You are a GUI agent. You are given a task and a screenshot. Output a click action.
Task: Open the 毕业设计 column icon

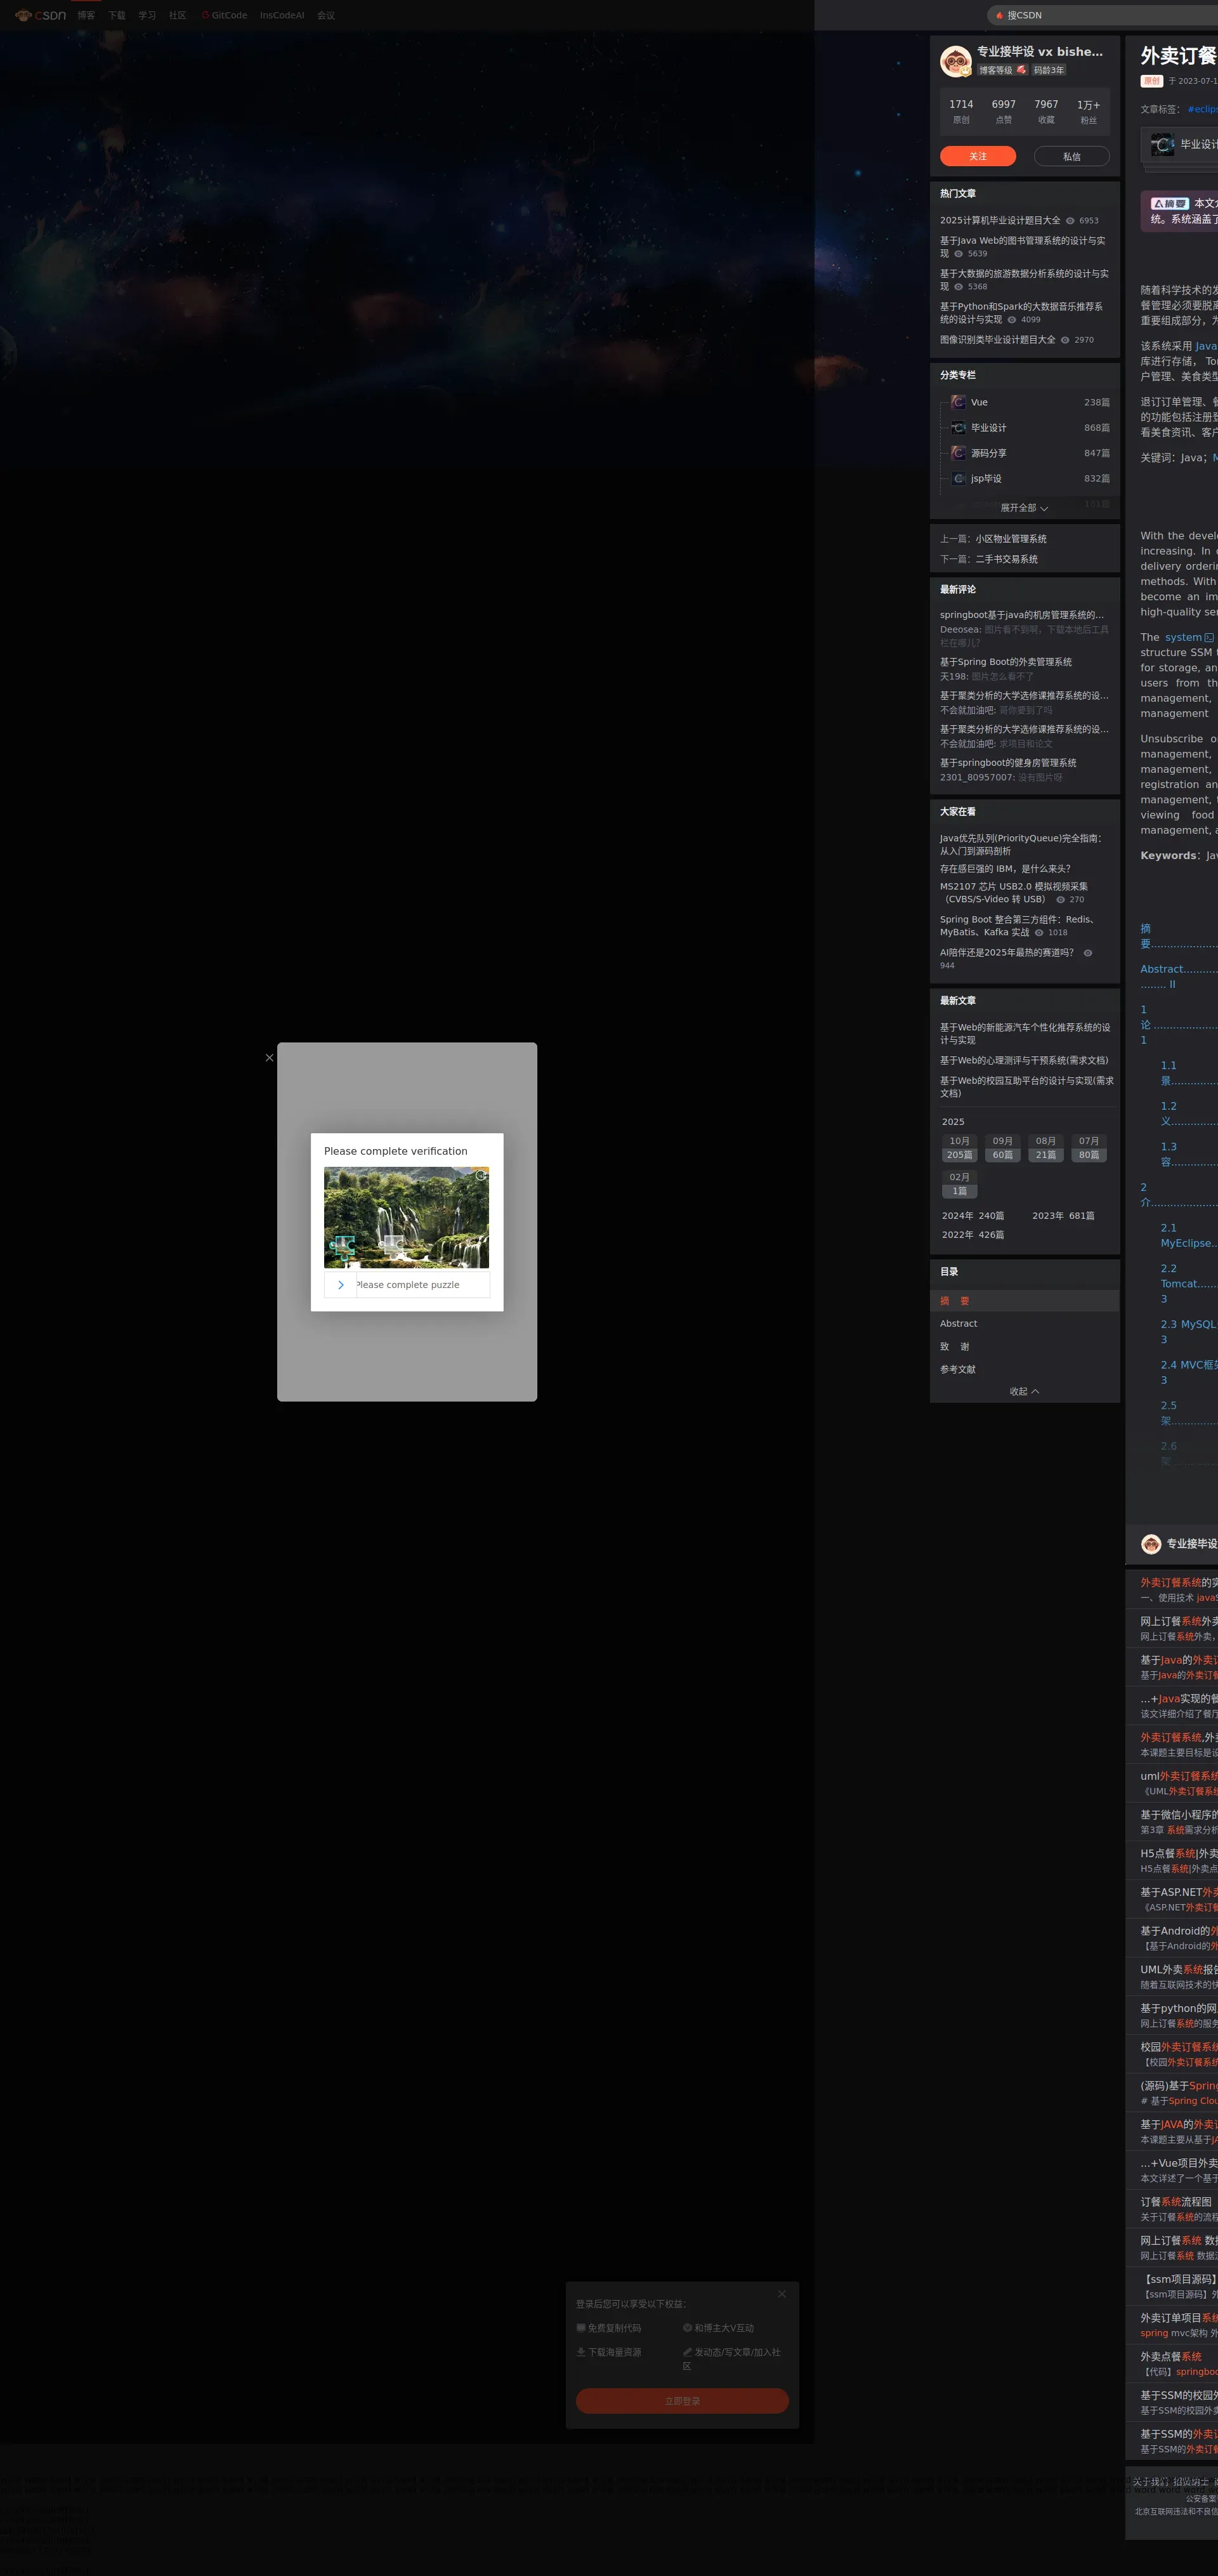[x=958, y=428]
